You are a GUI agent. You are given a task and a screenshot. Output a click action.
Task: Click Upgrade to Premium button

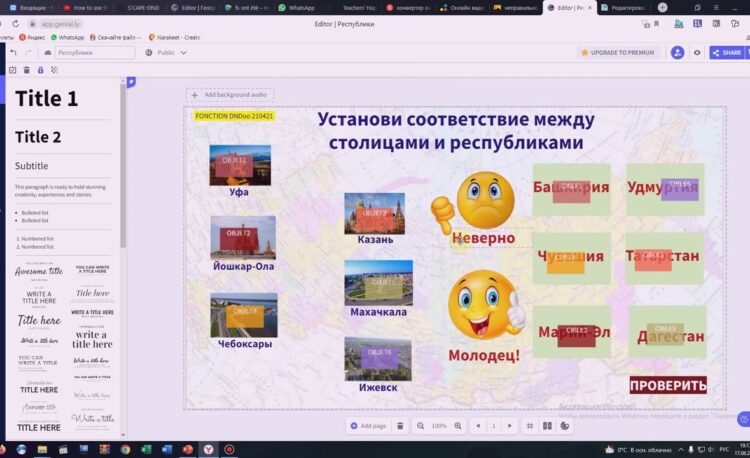pos(619,52)
